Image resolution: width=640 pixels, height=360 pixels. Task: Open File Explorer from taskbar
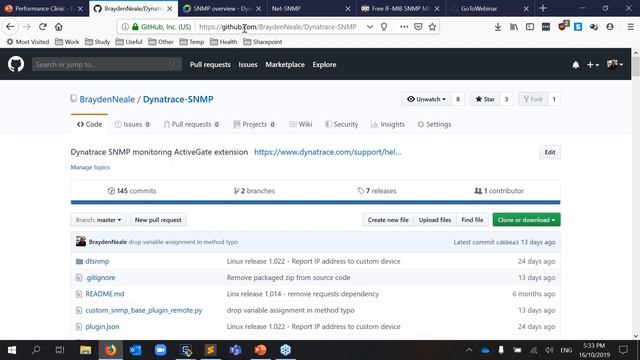pos(85,350)
